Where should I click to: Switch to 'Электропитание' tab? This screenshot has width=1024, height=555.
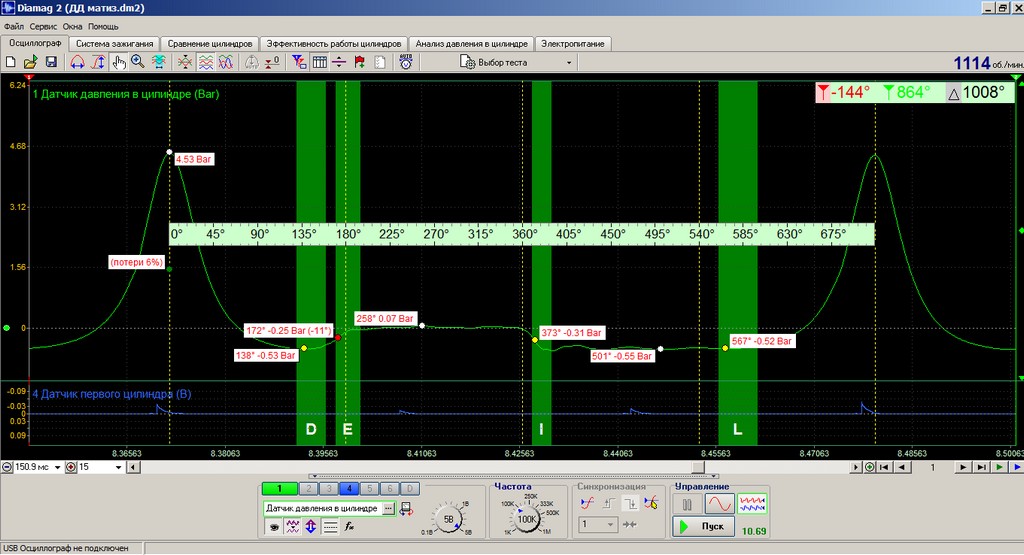coord(573,44)
